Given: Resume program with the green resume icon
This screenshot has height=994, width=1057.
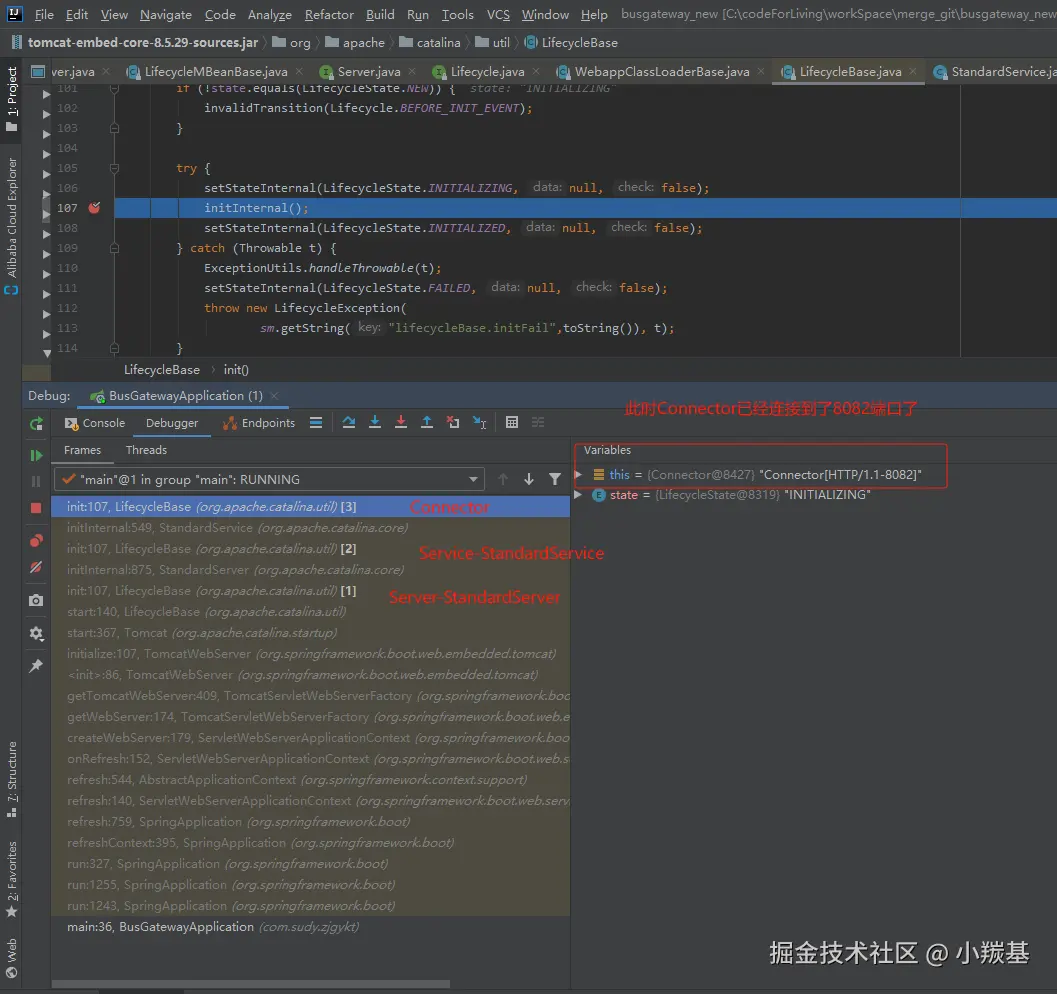Looking at the screenshot, I should (36, 456).
